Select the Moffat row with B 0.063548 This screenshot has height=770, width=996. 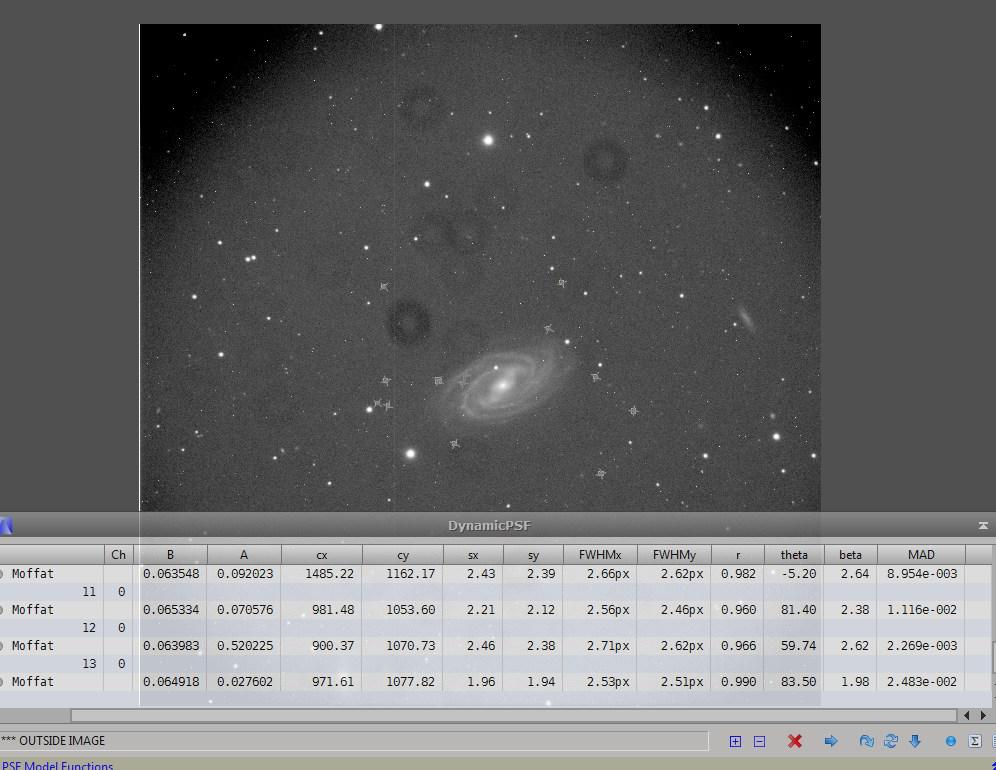(x=495, y=574)
